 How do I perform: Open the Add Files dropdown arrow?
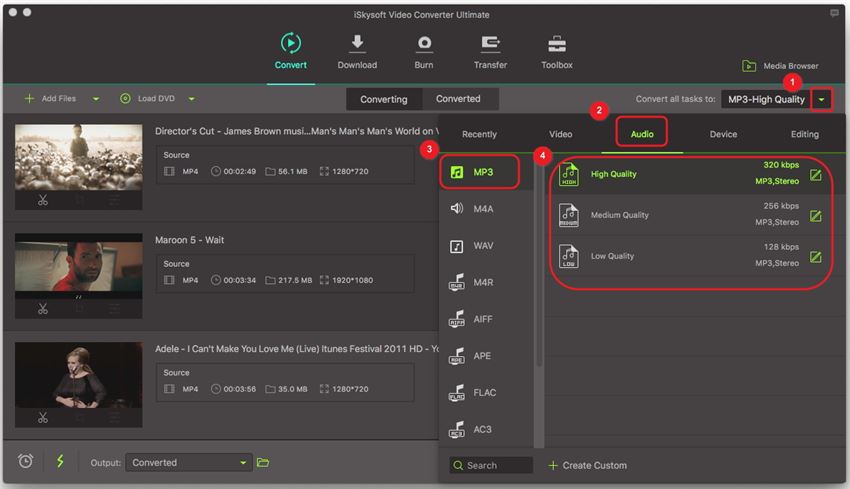[x=96, y=99]
